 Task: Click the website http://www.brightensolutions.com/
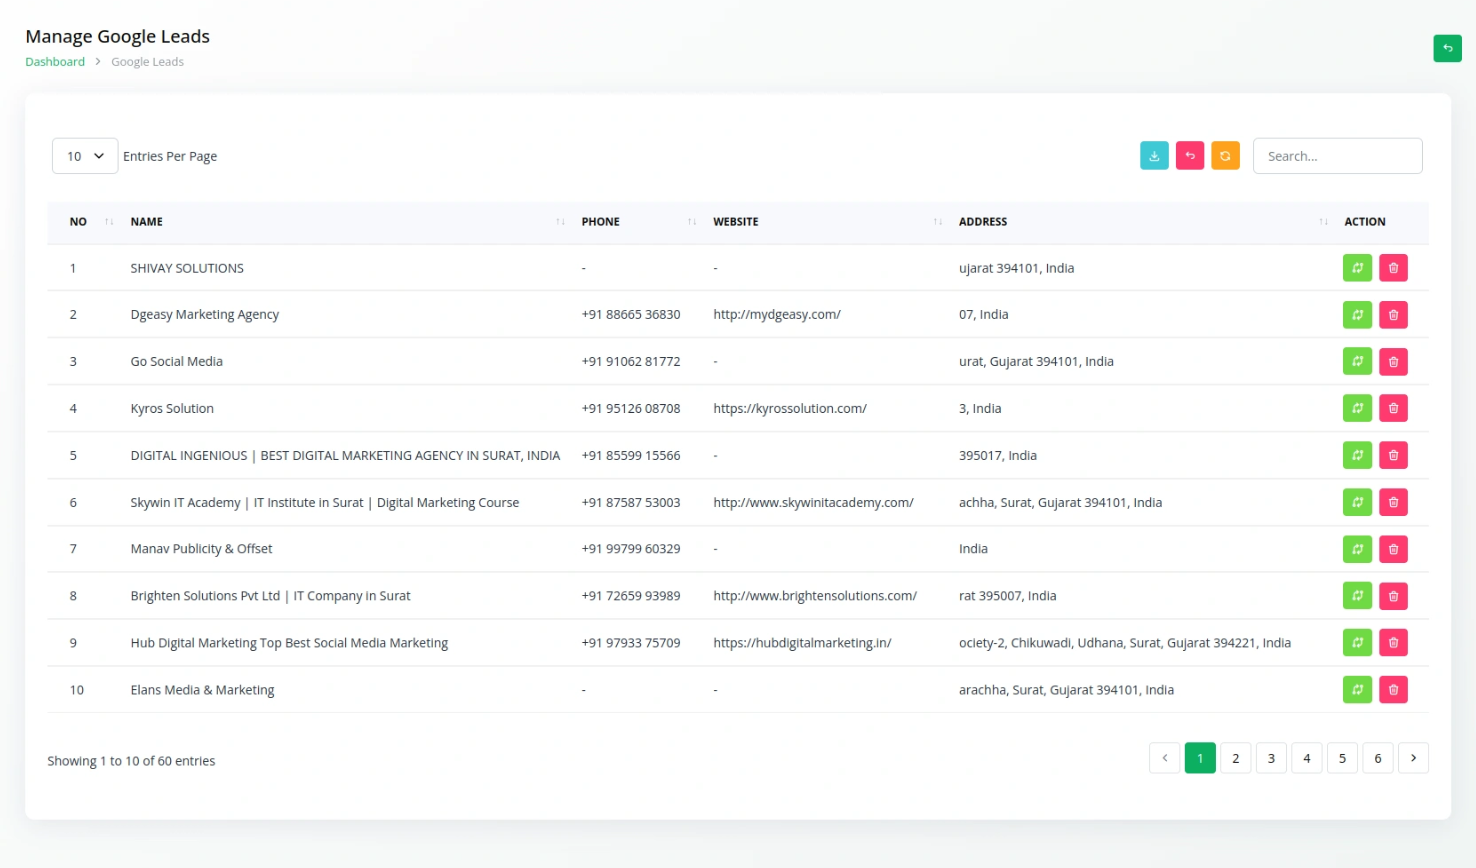click(815, 596)
